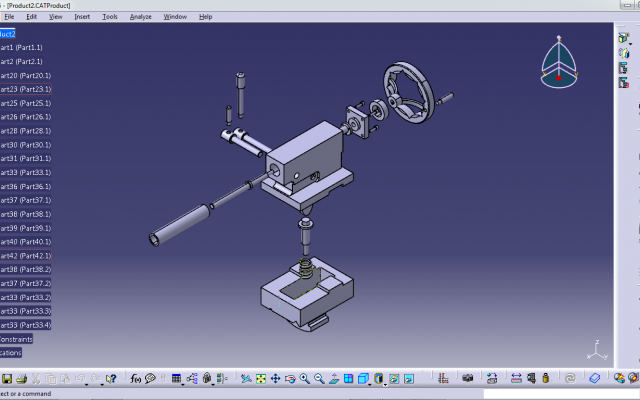Screen dimensions: 640x400
Task: Click the Isometric View cube icon
Action: [363, 378]
